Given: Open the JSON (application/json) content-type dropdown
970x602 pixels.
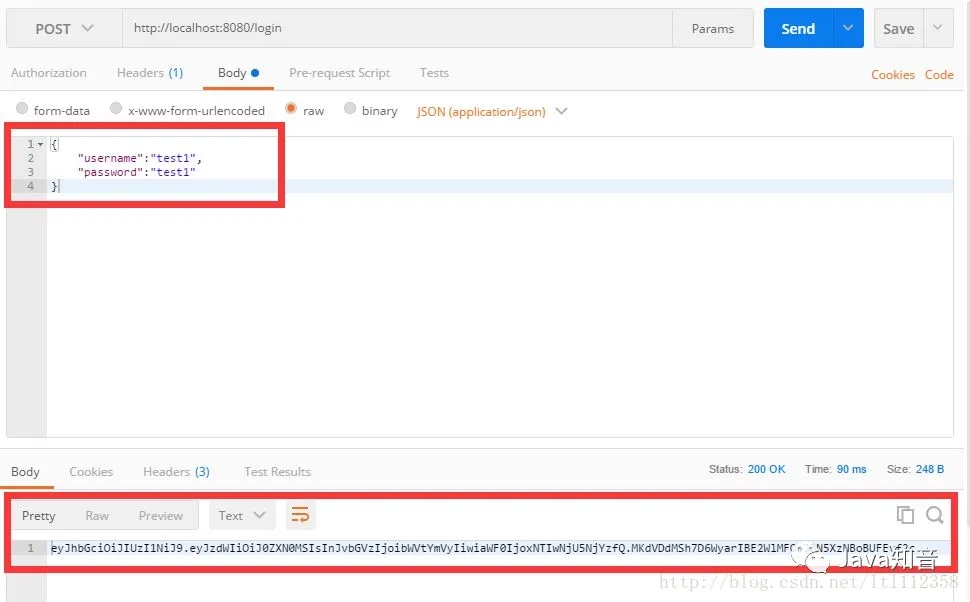Looking at the screenshot, I should [x=491, y=110].
